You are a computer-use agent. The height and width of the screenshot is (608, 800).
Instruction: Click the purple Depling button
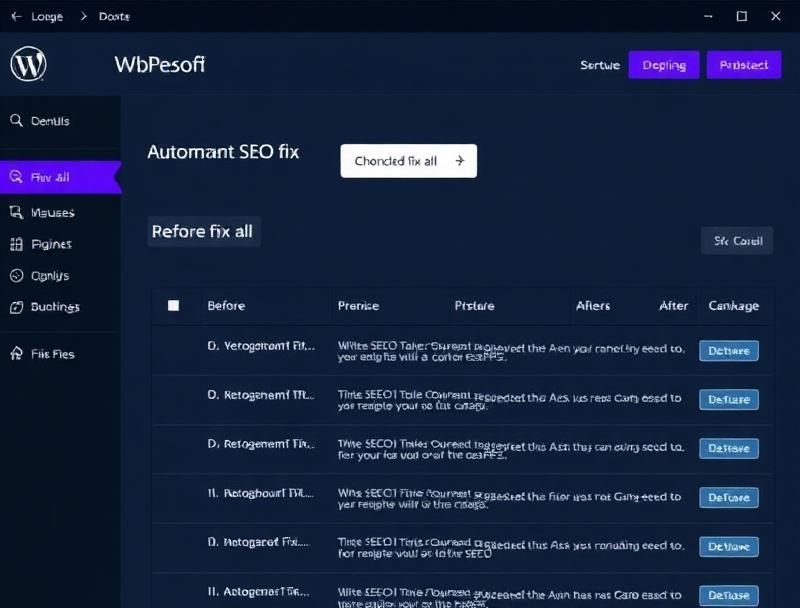664,65
